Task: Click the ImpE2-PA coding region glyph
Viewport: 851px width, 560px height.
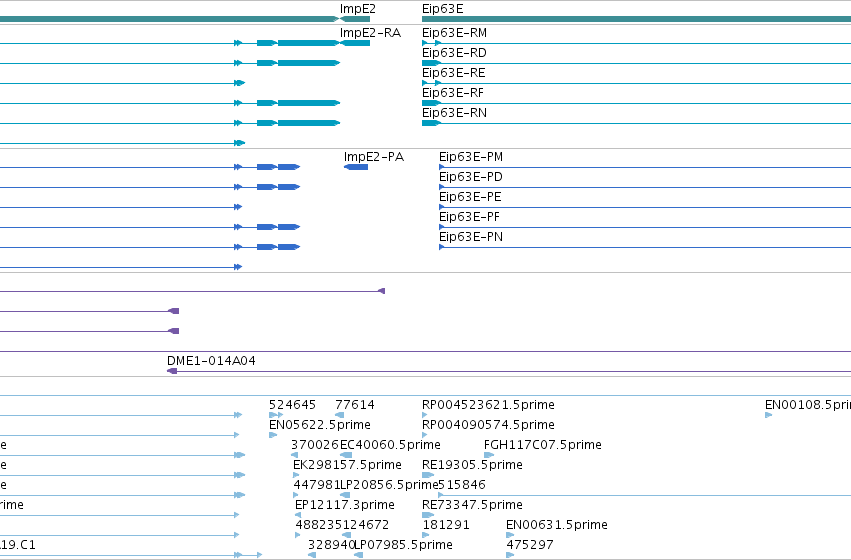Action: click(356, 167)
